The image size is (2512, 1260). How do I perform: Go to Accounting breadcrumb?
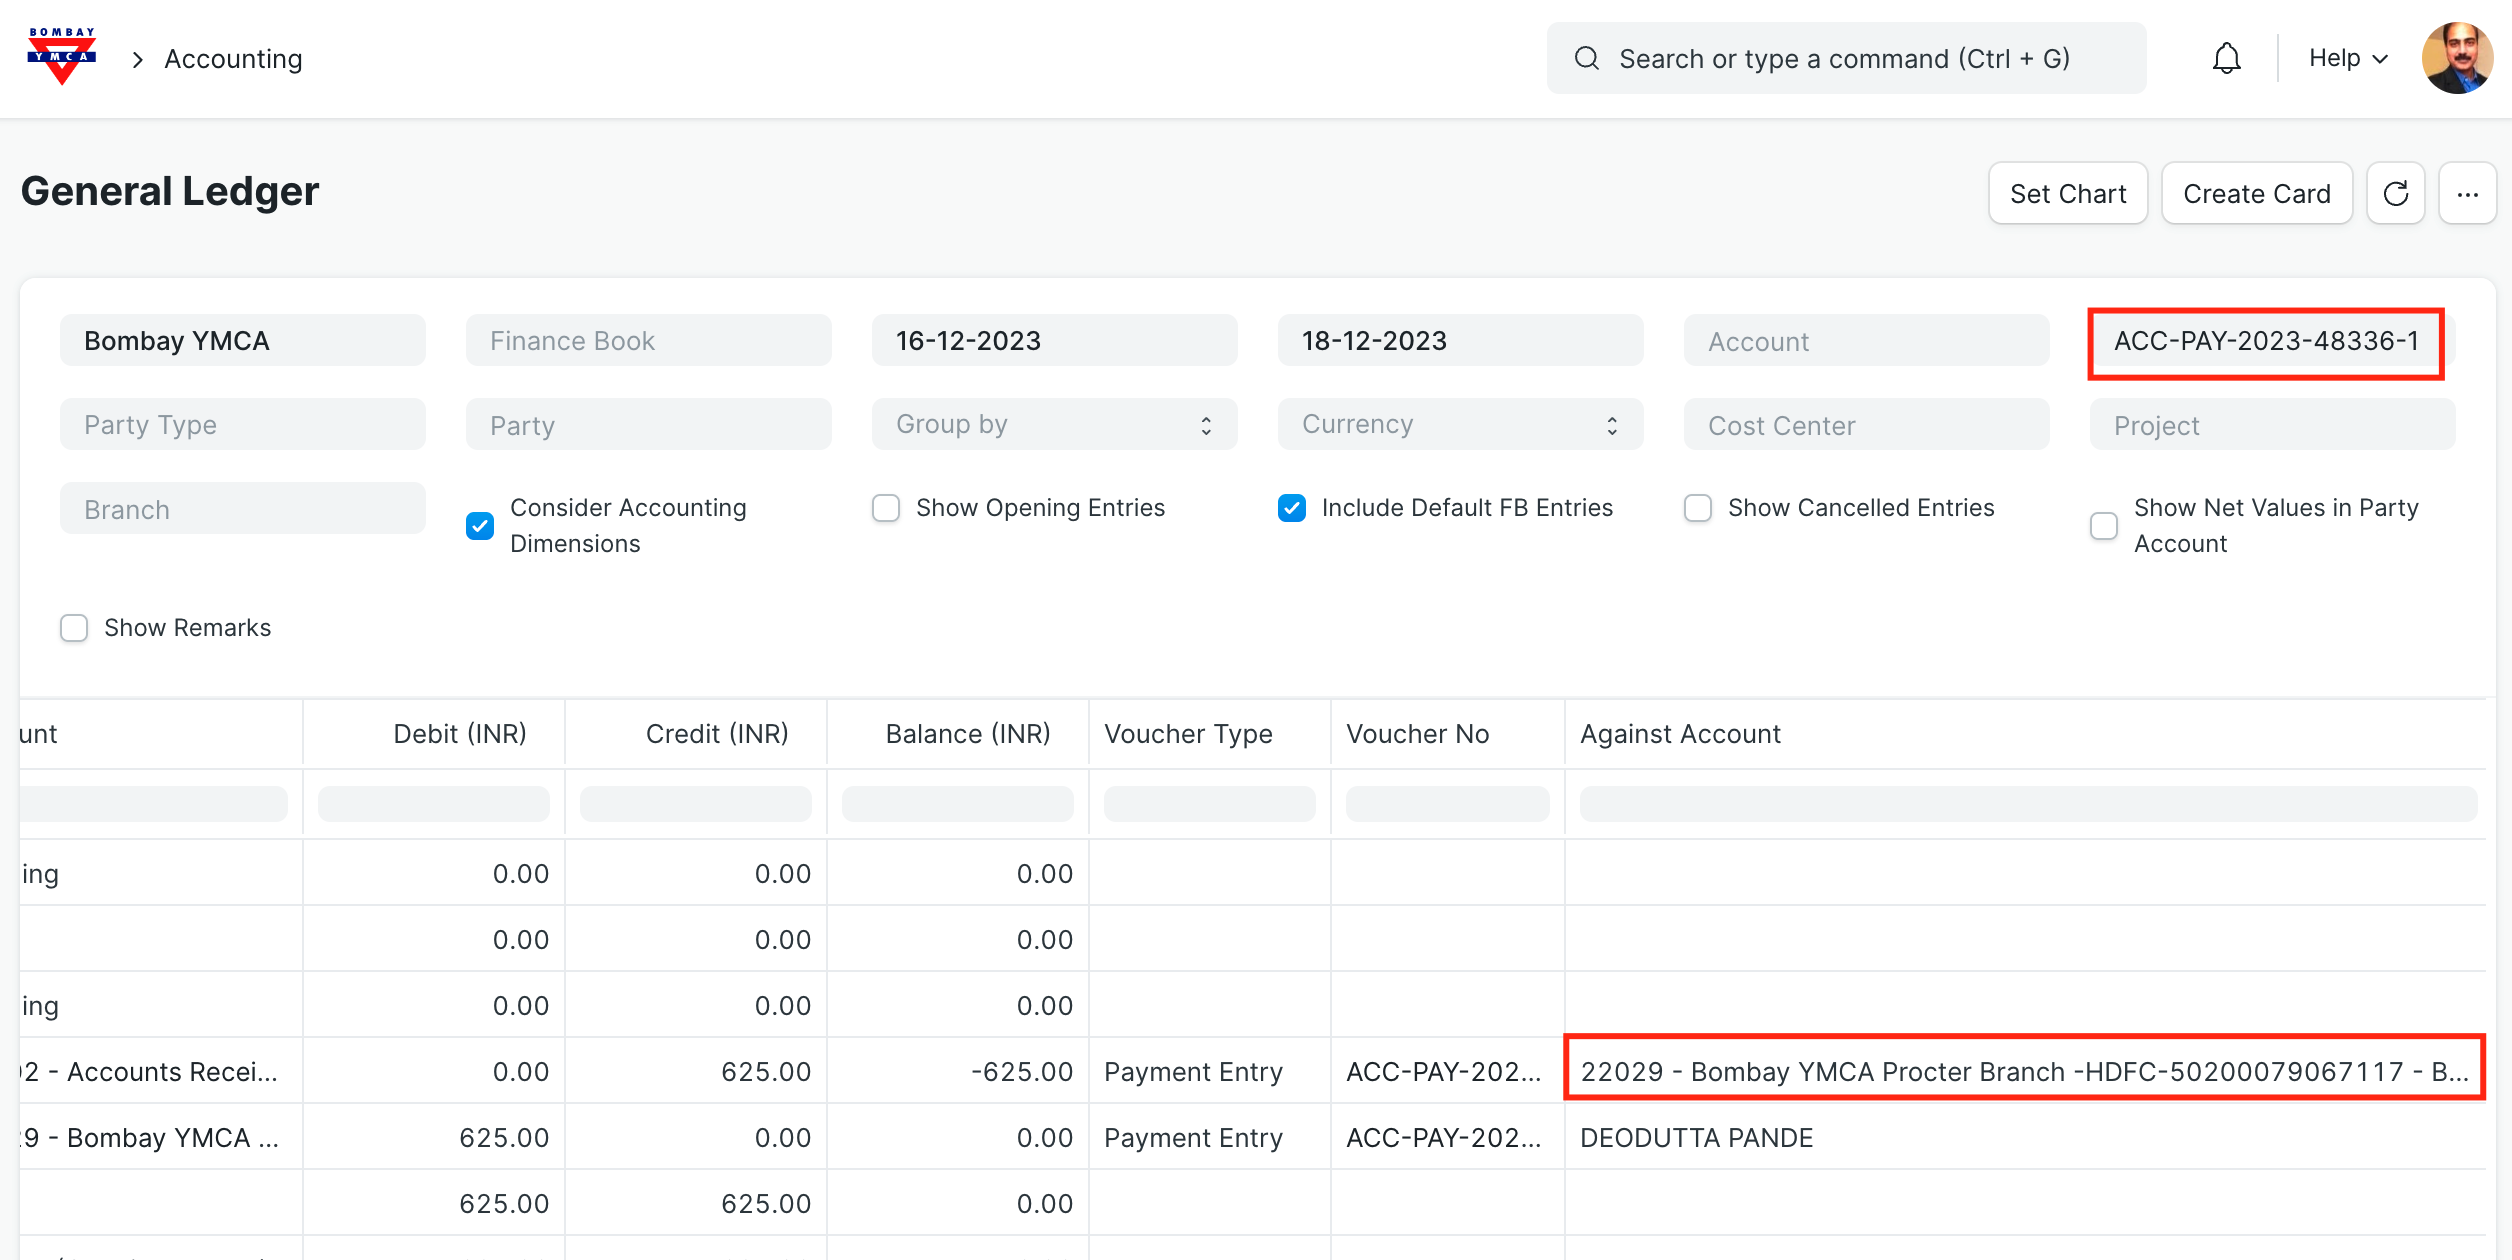point(233,60)
